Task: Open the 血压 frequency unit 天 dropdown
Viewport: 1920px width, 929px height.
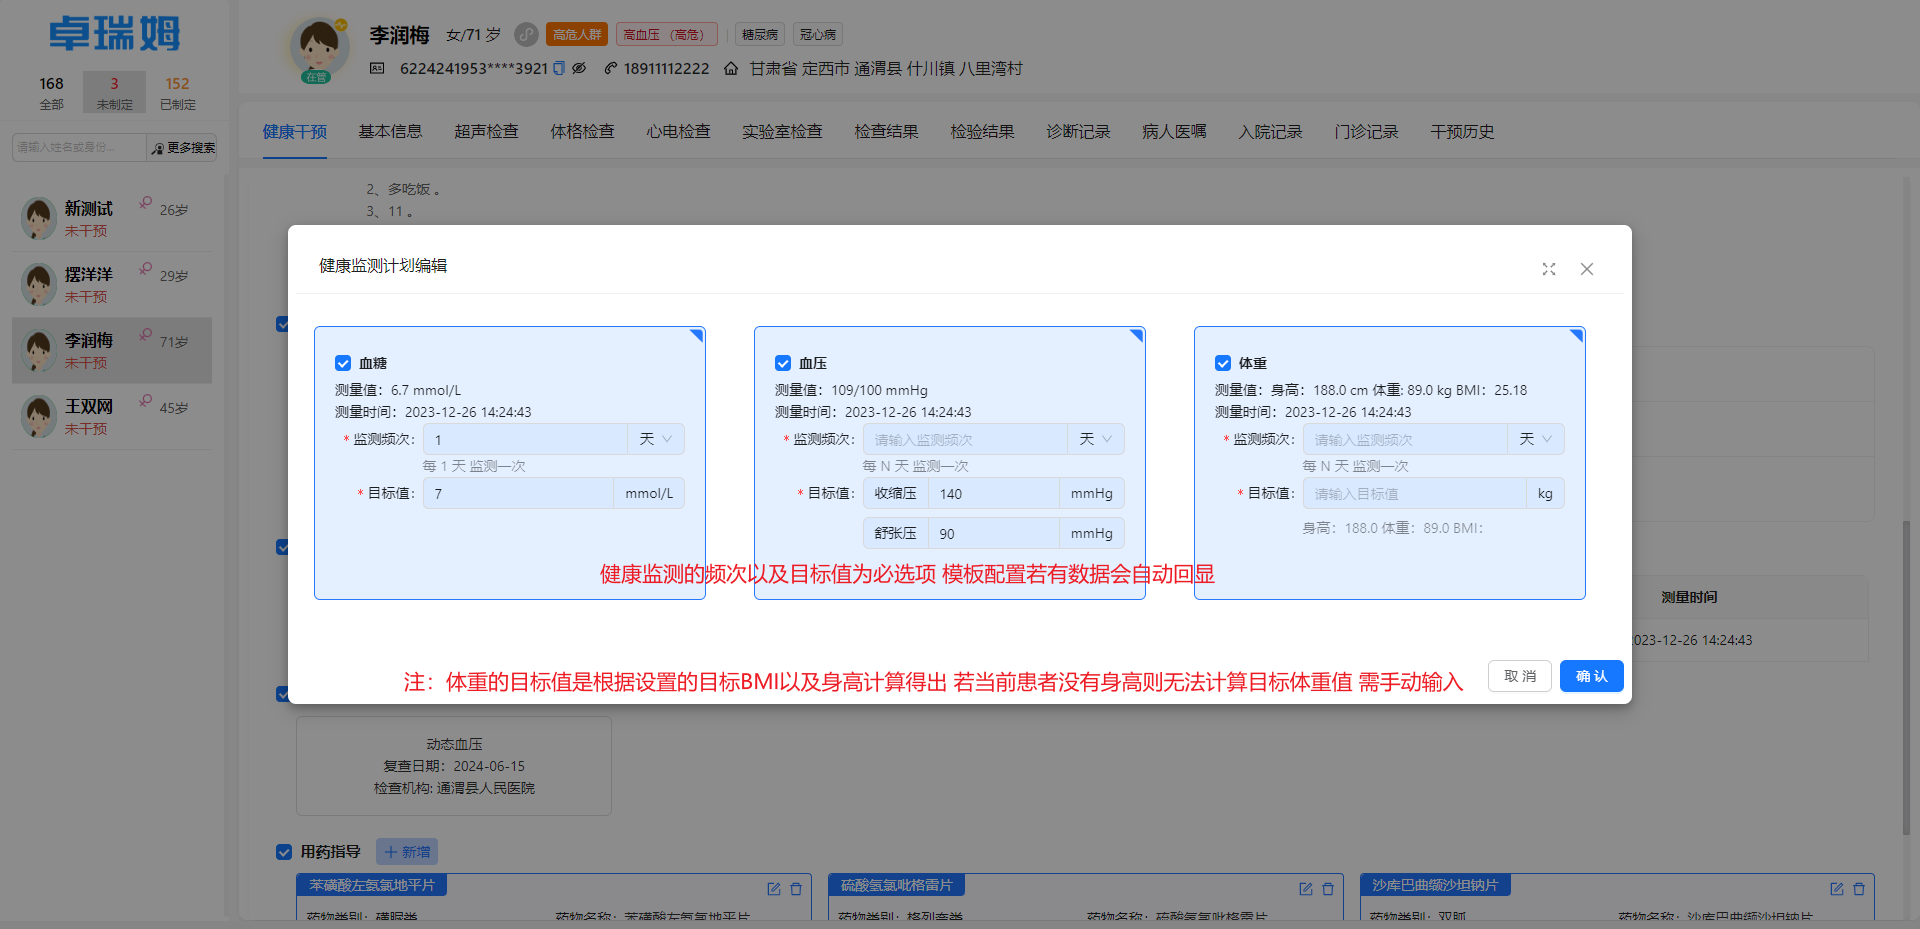Action: tap(1096, 439)
